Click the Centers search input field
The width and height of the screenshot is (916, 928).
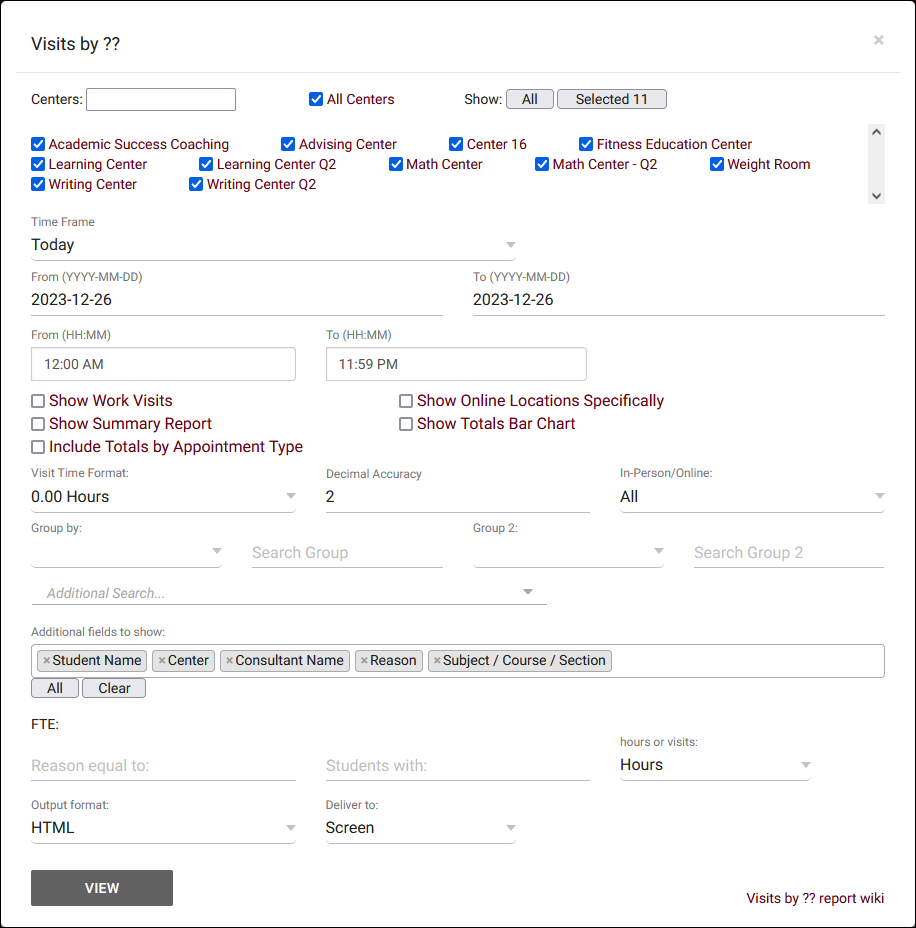pyautogui.click(x=161, y=99)
